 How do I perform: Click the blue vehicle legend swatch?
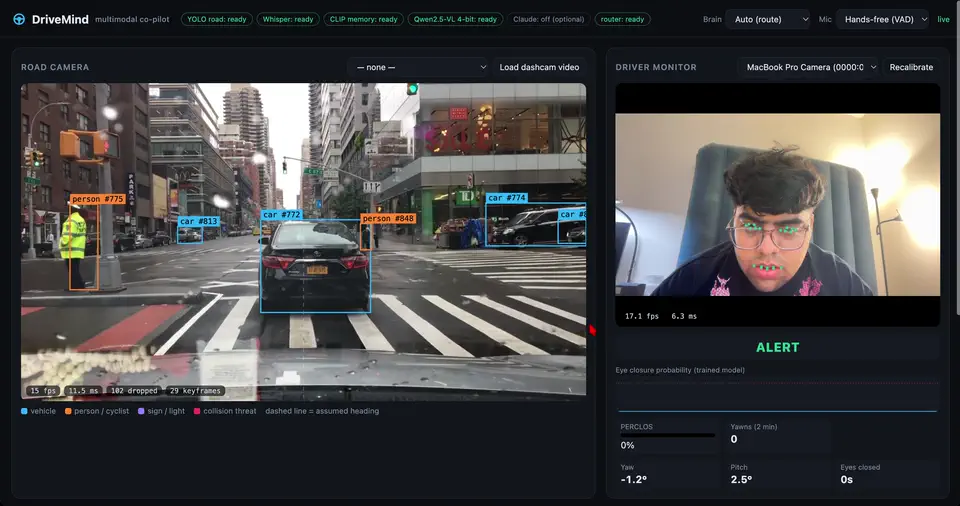[x=24, y=411]
